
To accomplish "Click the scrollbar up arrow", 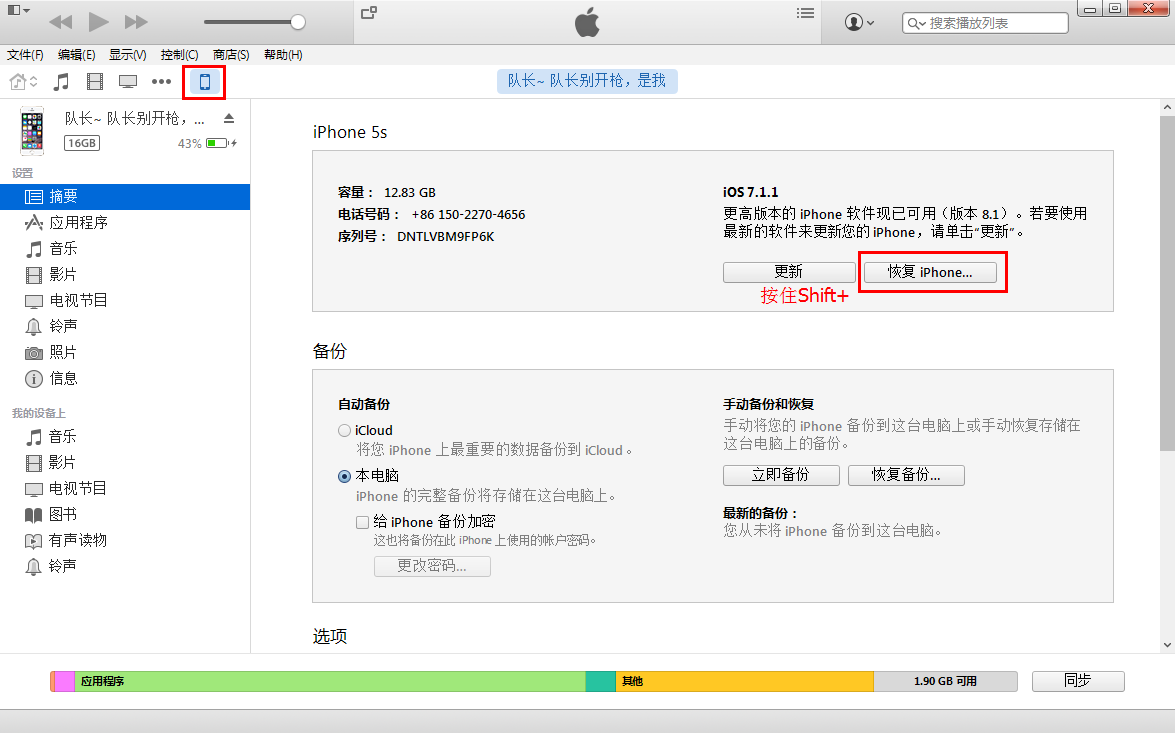I will [1168, 108].
